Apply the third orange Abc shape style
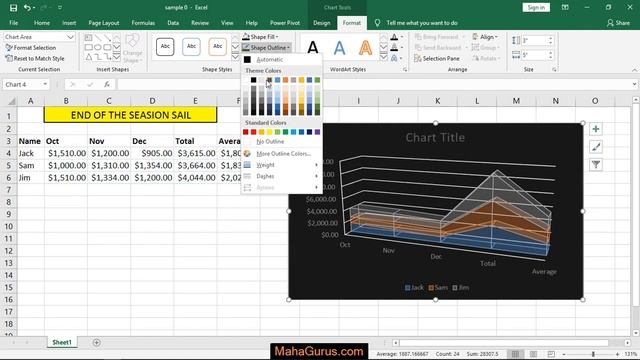Image resolution: width=640 pixels, height=360 pixels. (218, 47)
